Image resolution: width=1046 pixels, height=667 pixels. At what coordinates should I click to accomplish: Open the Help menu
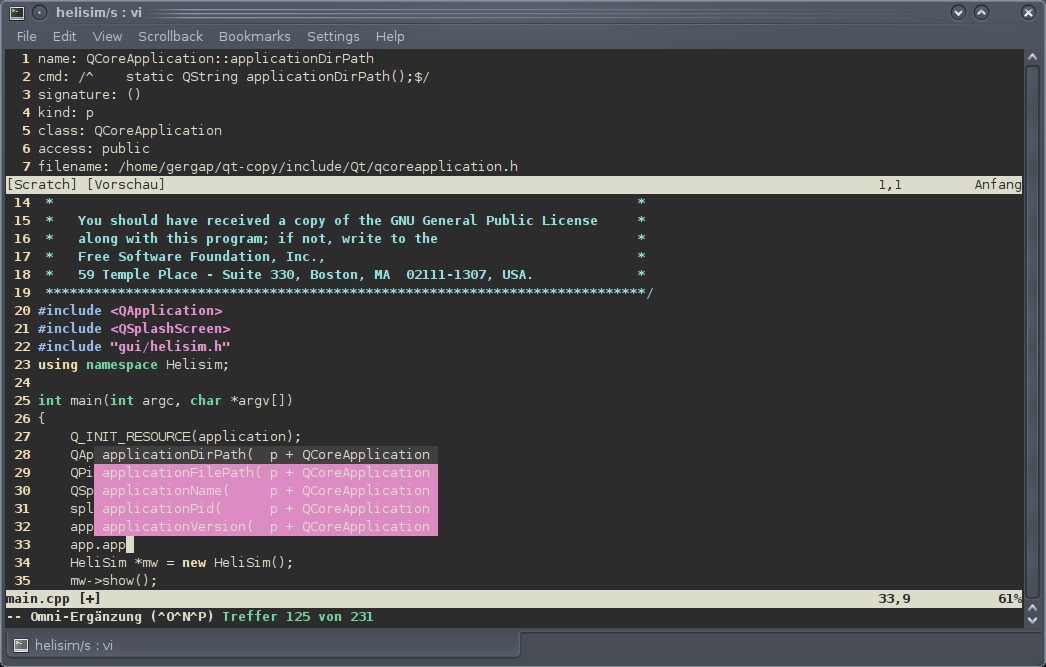point(390,37)
